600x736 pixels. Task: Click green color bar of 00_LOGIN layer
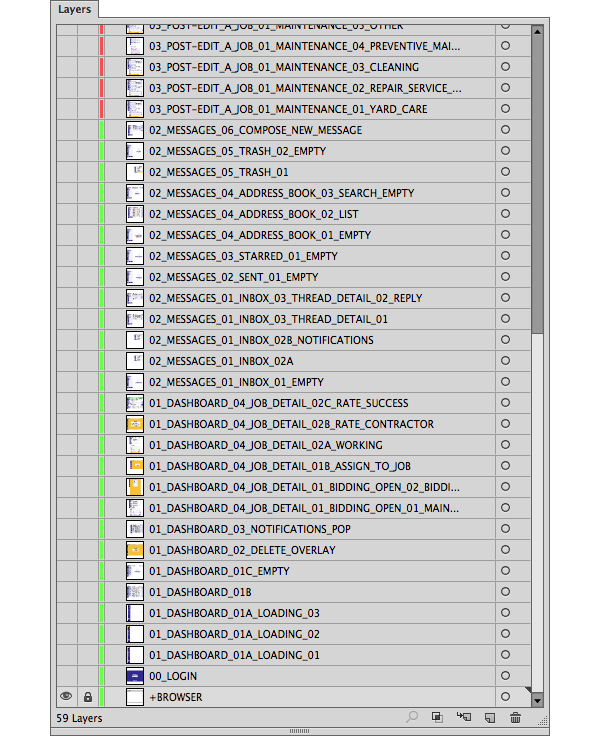pyautogui.click(x=101, y=676)
